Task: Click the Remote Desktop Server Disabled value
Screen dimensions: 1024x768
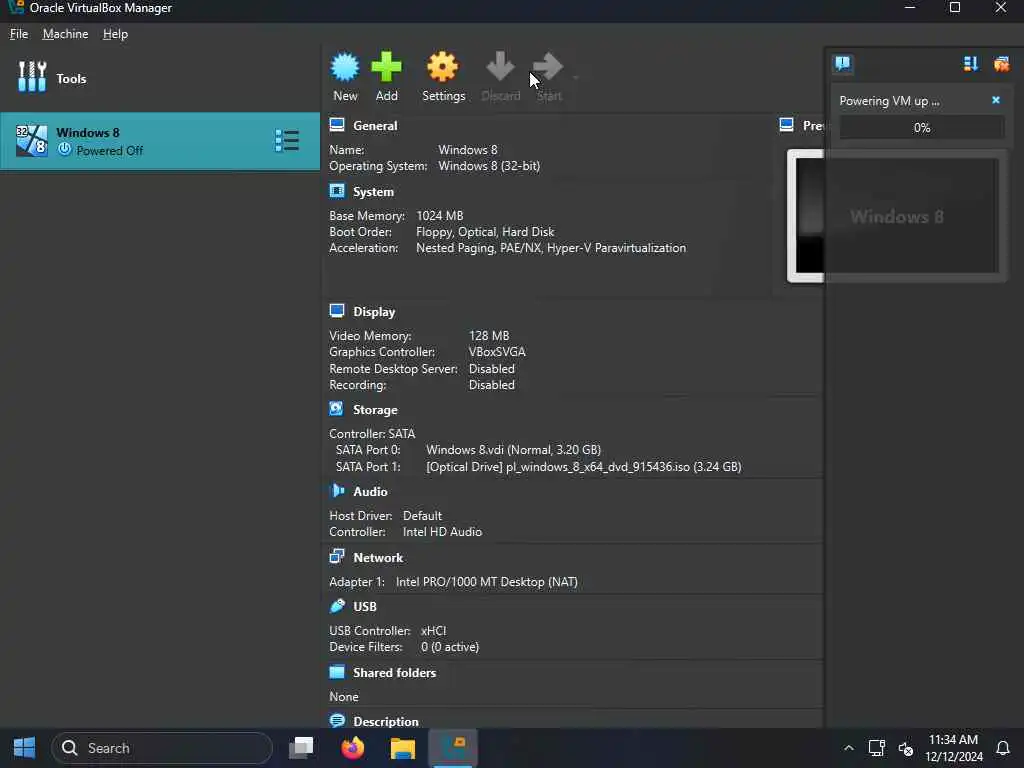Action: pos(491,369)
